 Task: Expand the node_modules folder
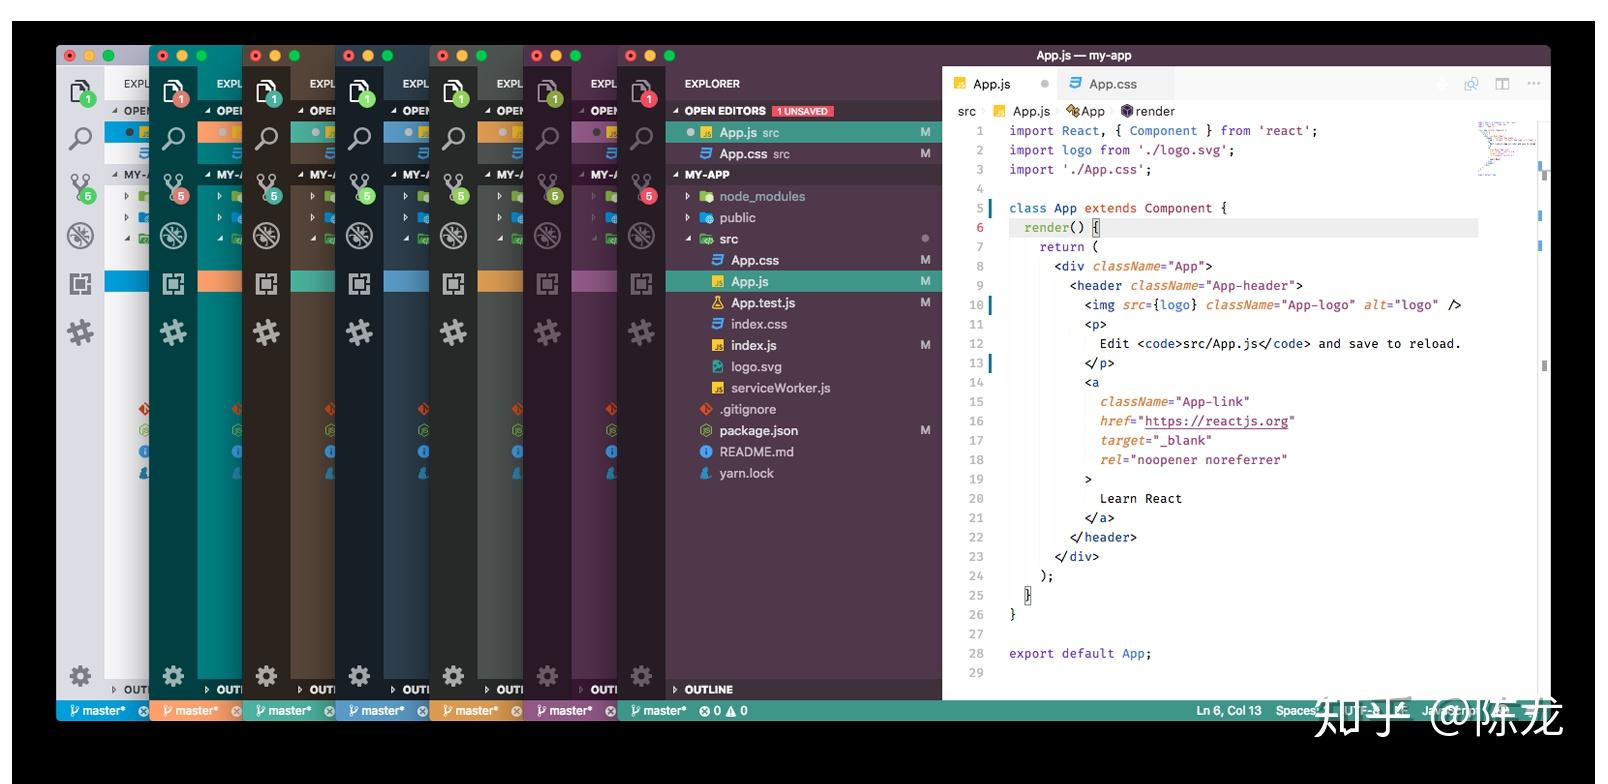761,197
